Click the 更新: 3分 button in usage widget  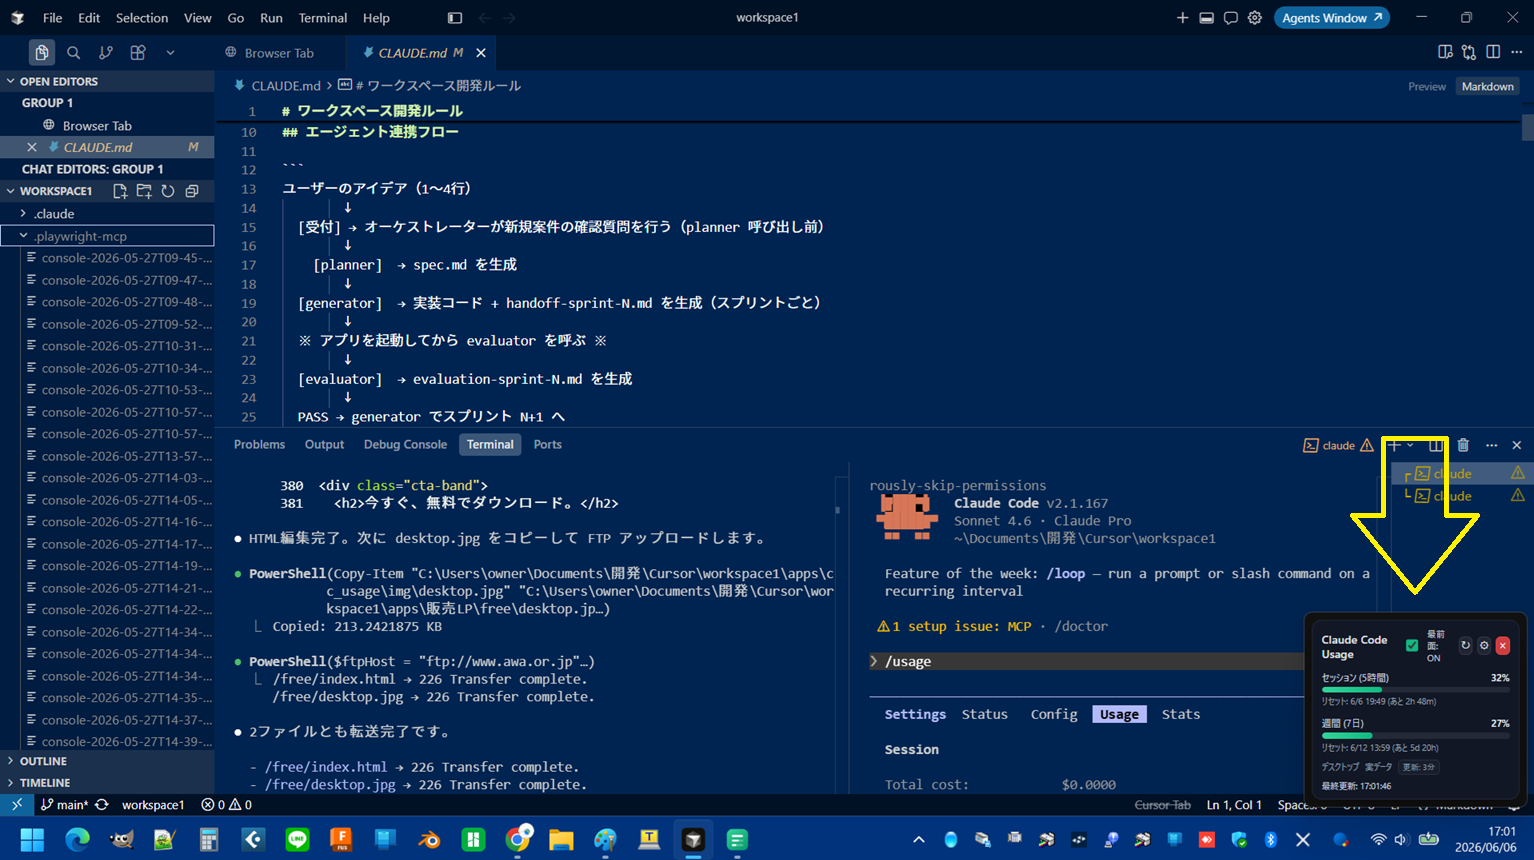(1419, 767)
